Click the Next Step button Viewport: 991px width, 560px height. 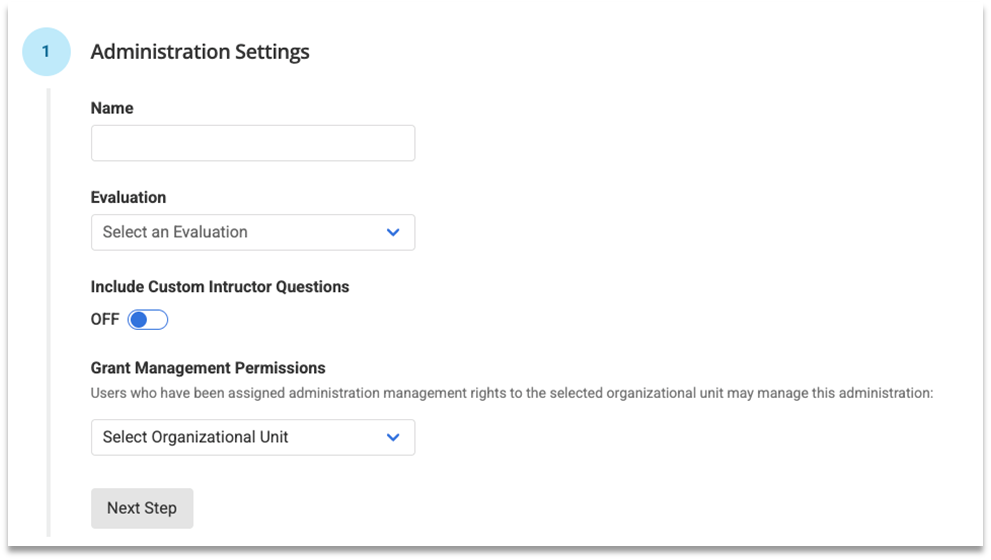pos(141,508)
